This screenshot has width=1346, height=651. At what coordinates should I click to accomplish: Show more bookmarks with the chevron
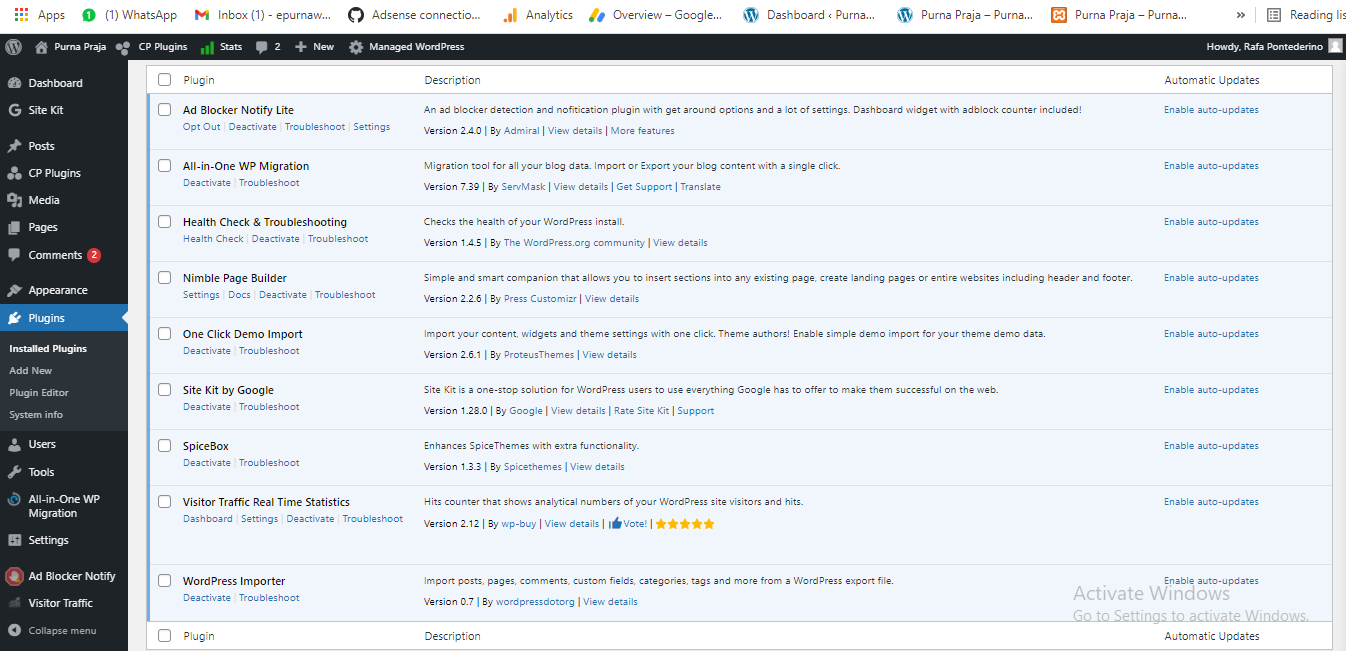(1241, 15)
